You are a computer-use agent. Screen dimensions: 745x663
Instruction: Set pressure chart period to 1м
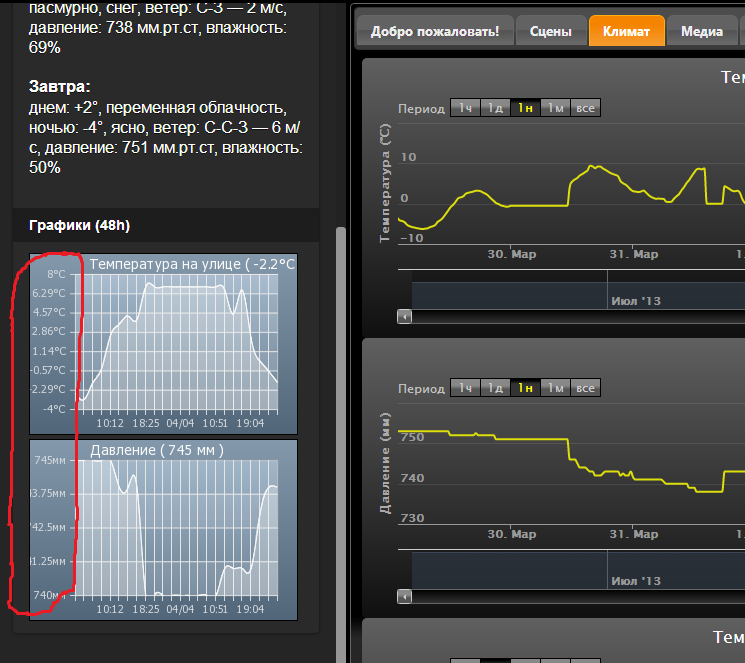click(555, 388)
